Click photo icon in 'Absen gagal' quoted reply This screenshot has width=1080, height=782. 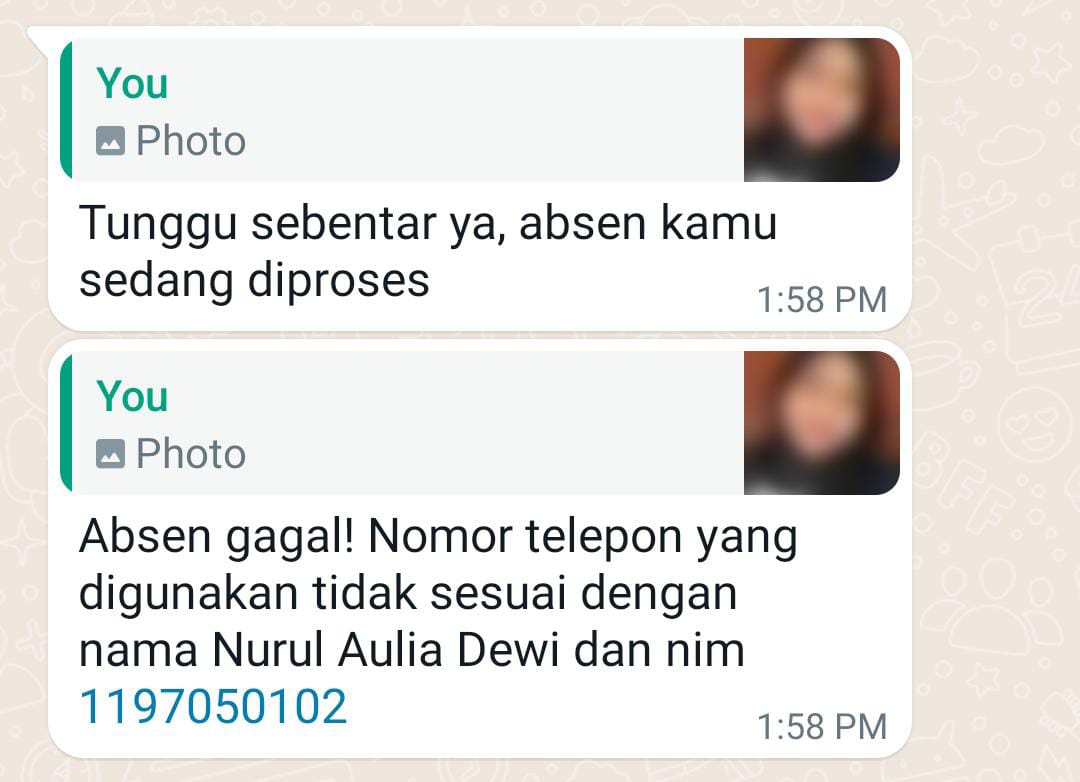tap(110, 453)
